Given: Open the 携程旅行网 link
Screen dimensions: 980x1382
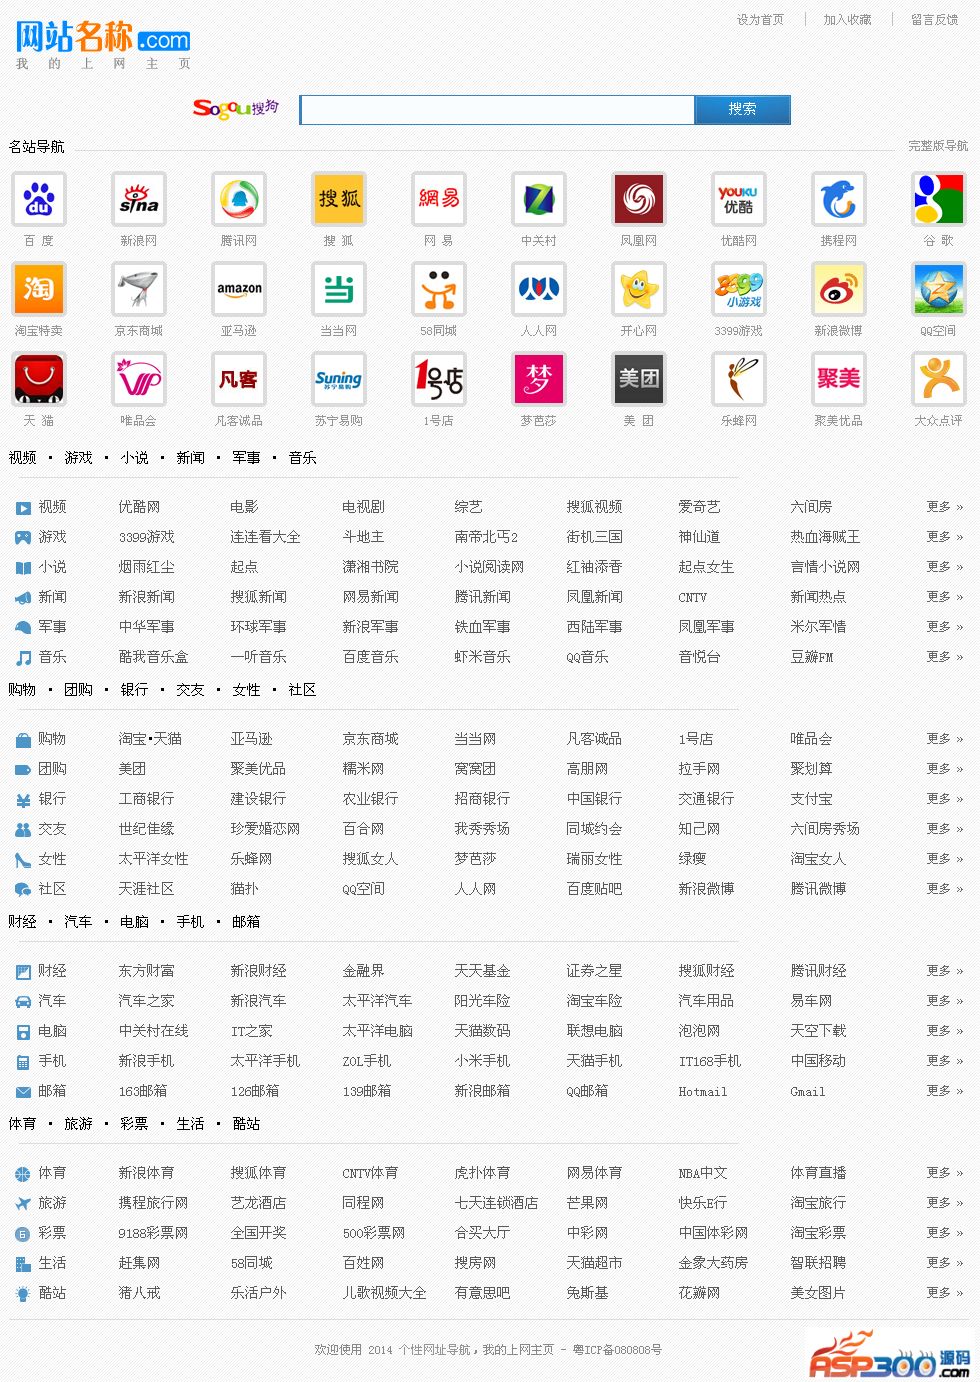Looking at the screenshot, I should coord(153,1203).
